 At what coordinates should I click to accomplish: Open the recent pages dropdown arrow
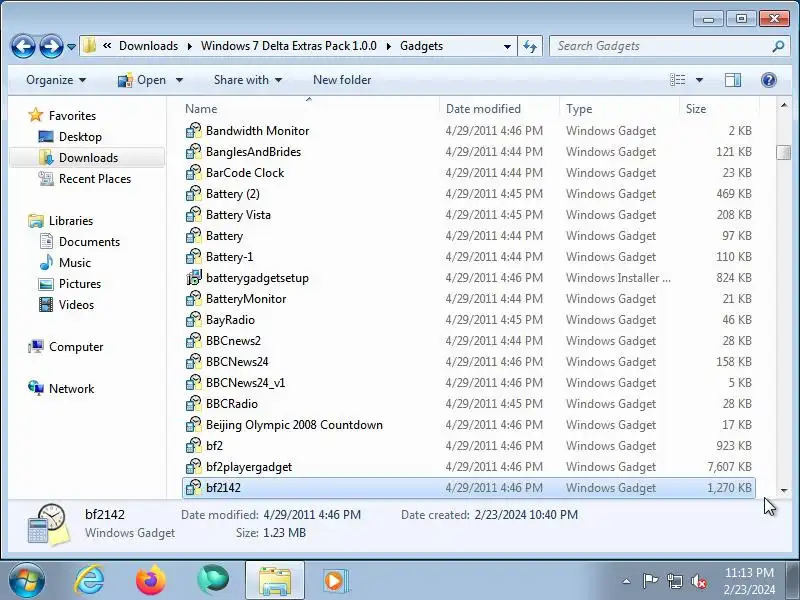click(x=71, y=47)
